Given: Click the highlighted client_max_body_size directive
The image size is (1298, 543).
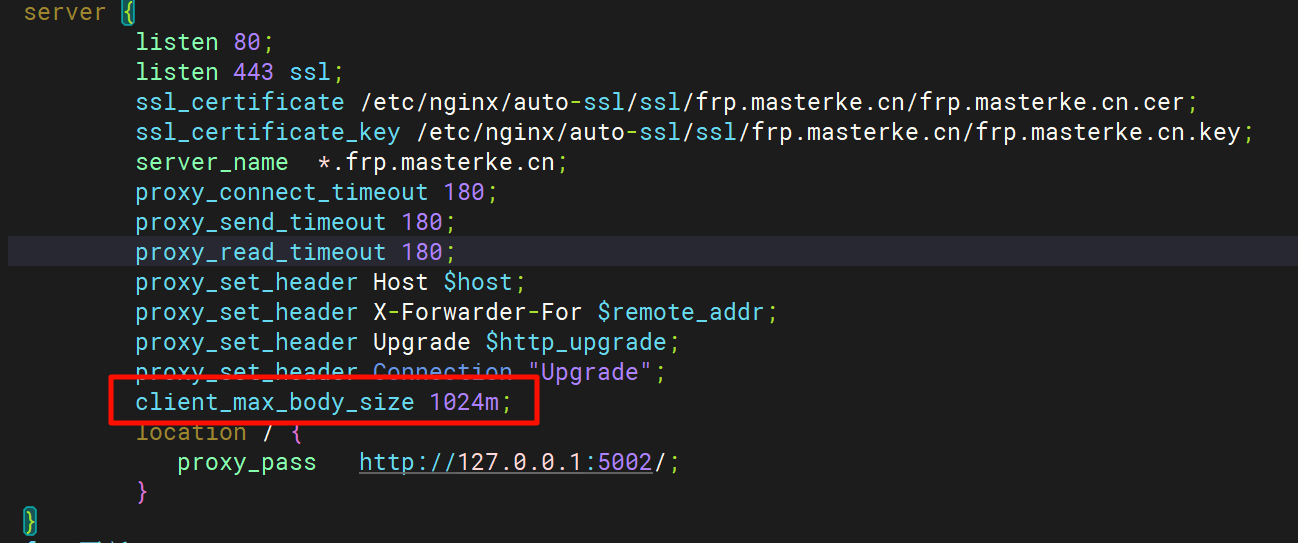Looking at the screenshot, I should pyautogui.click(x=275, y=402).
